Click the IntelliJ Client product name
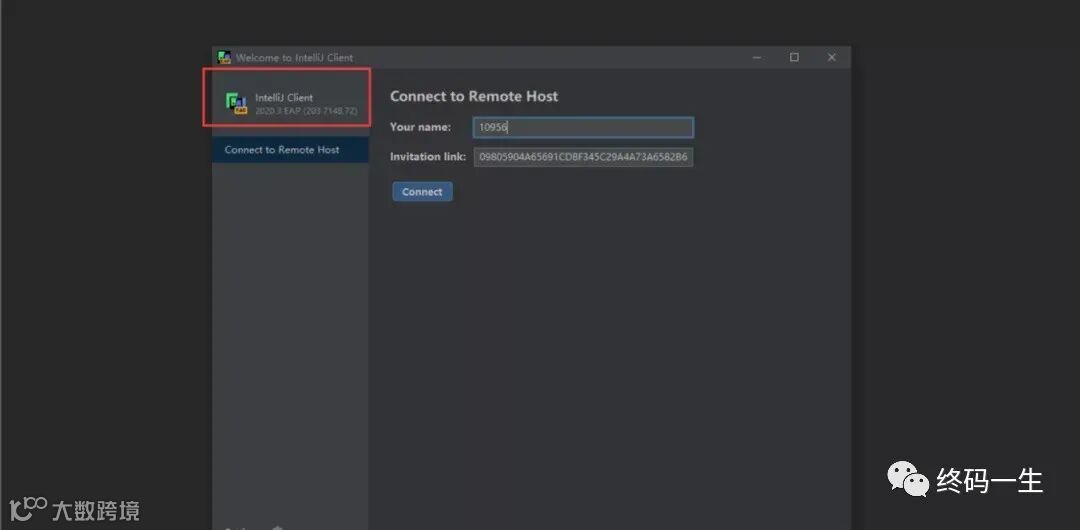The height and width of the screenshot is (530, 1080). pyautogui.click(x=284, y=98)
